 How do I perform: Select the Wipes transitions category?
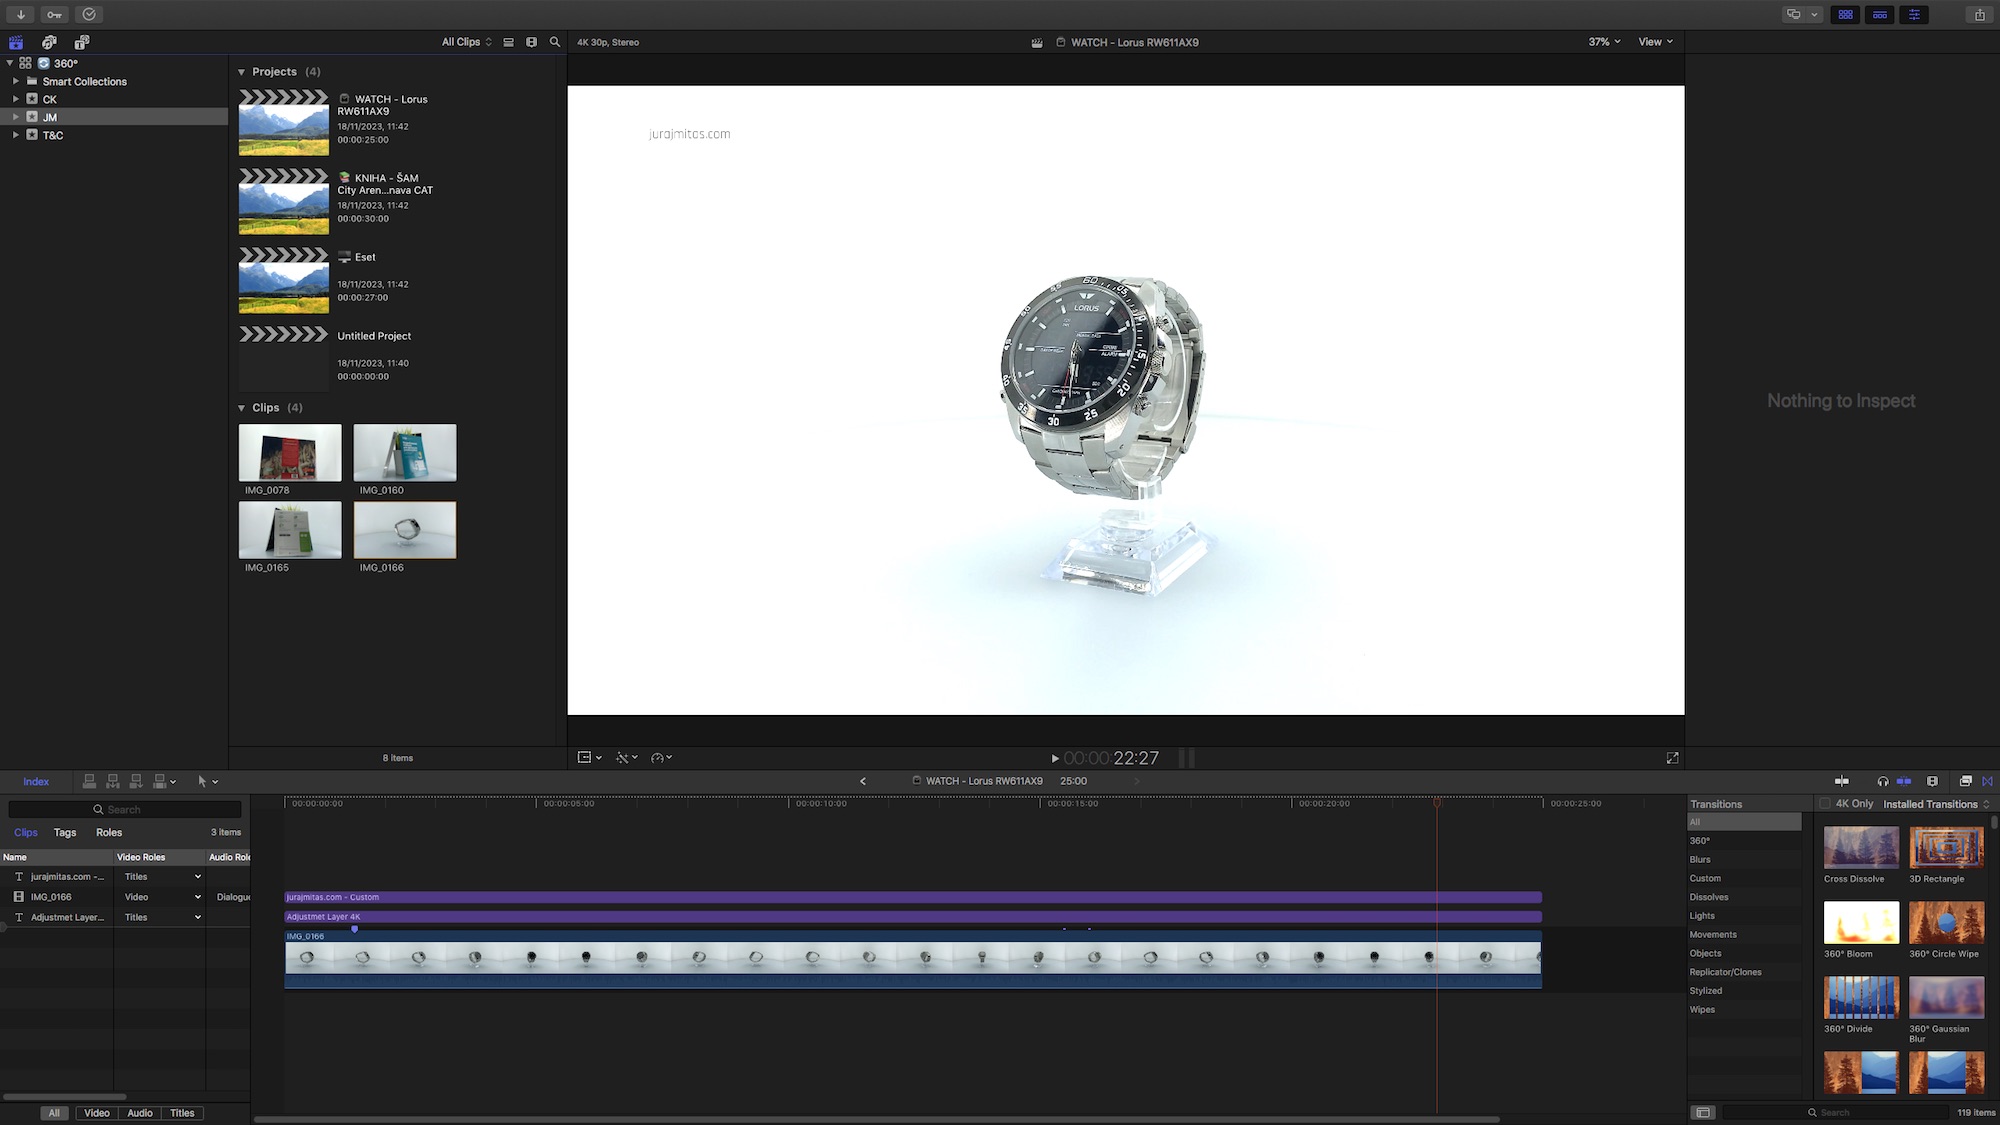(x=1744, y=1010)
